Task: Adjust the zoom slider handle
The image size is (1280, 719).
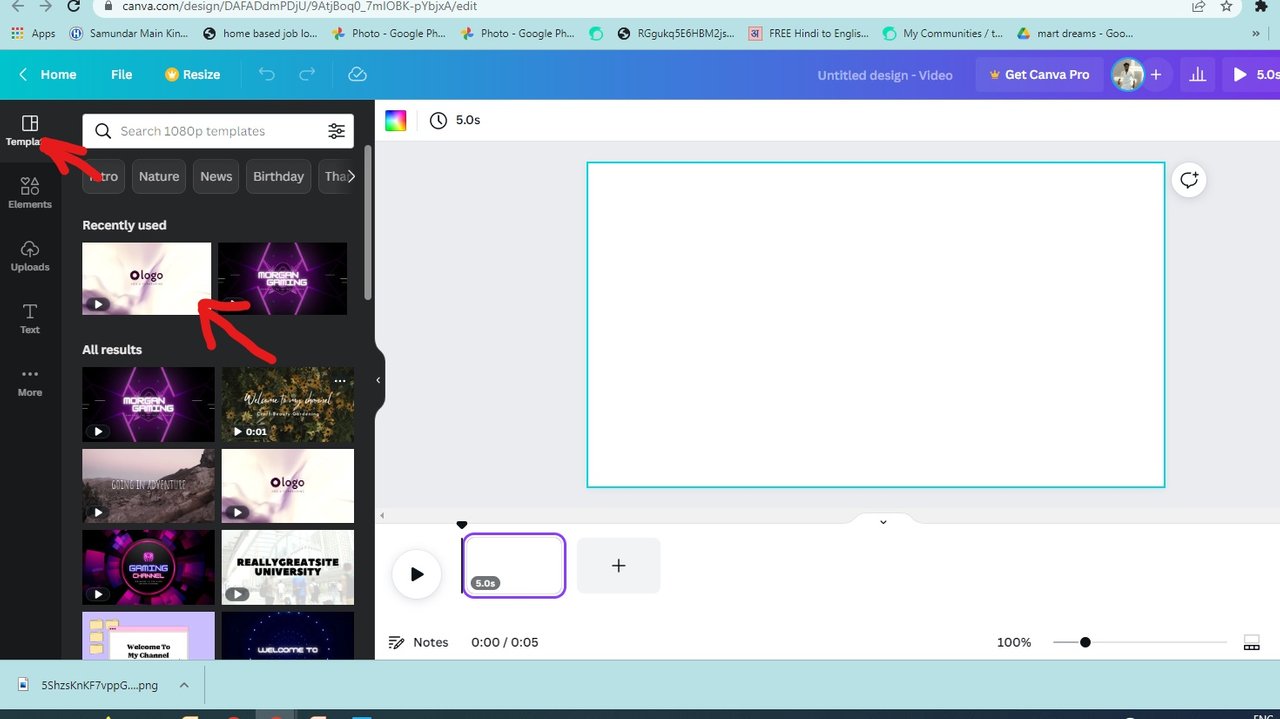Action: click(x=1085, y=642)
